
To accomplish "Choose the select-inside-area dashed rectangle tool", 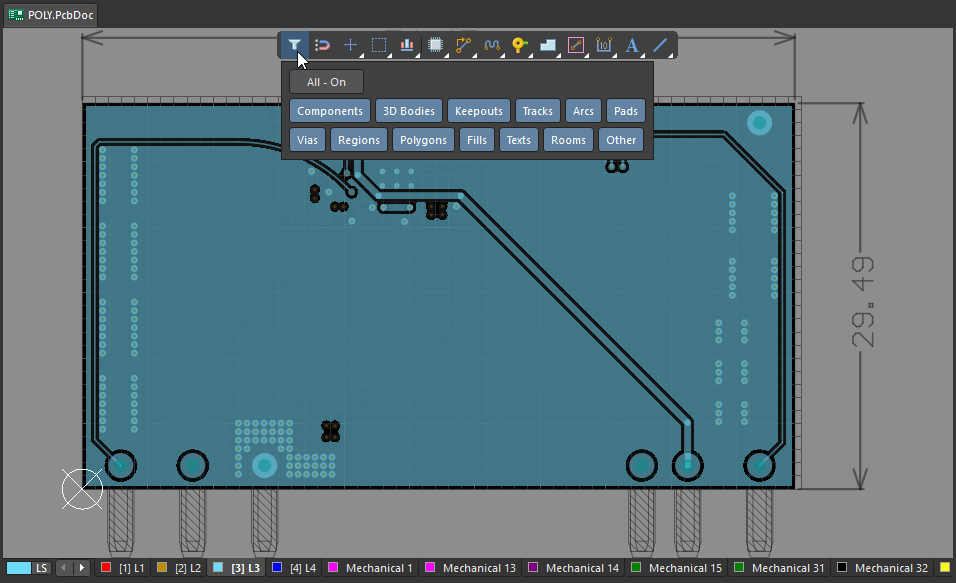I will [379, 45].
